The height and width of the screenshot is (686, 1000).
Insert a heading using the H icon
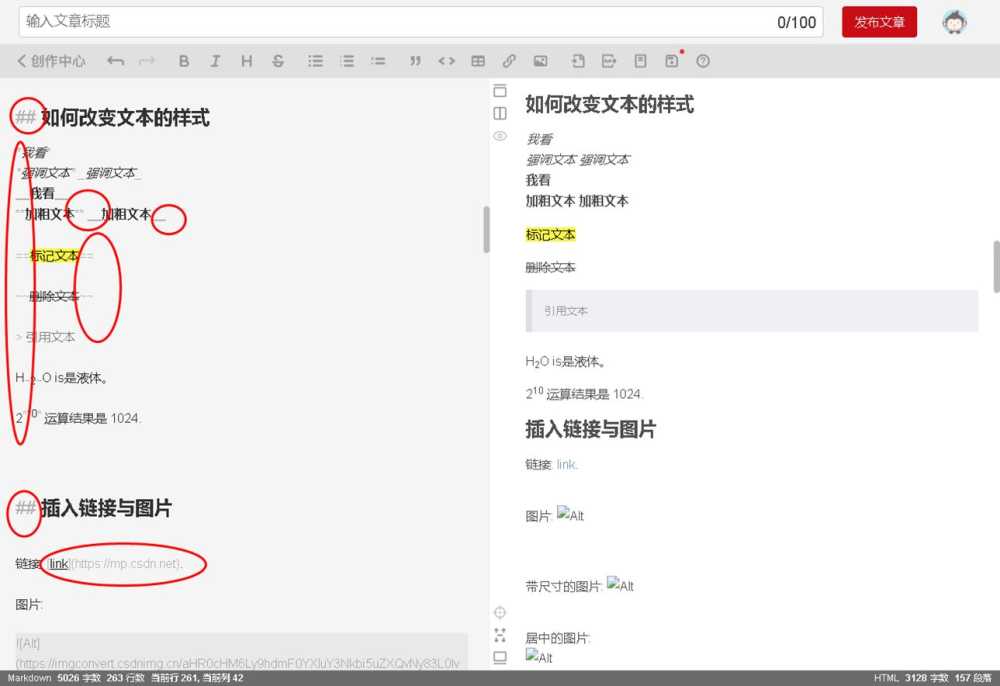tap(247, 61)
